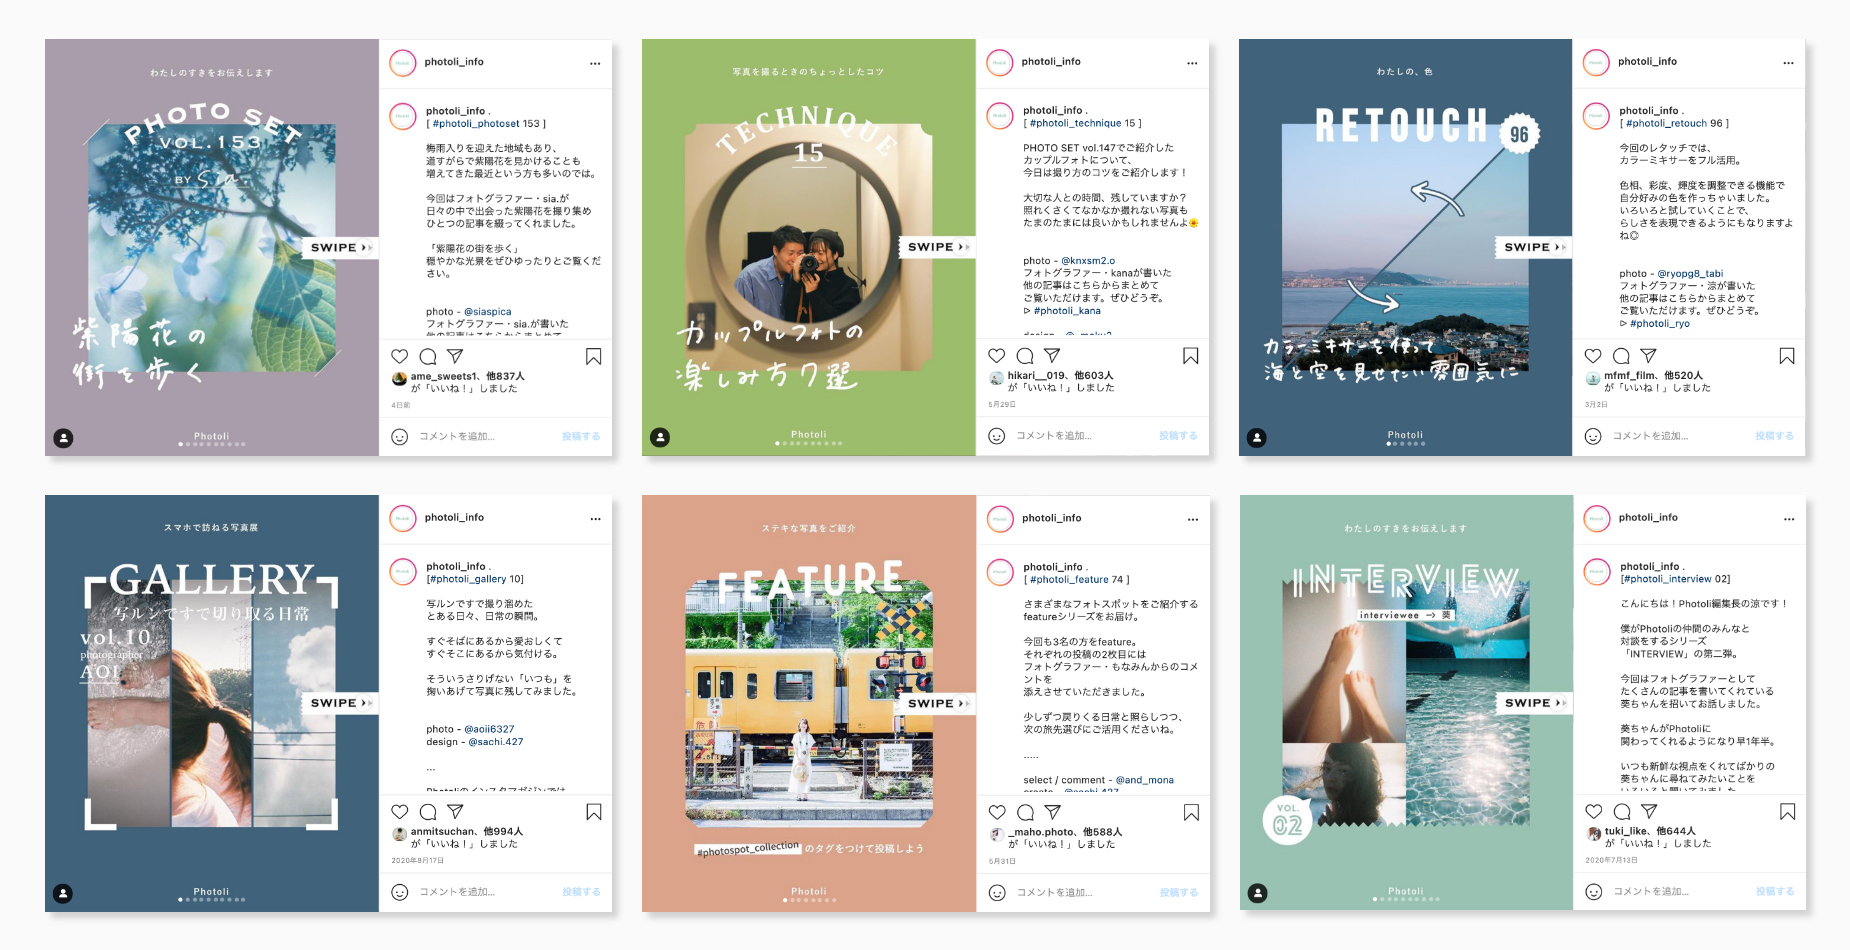Like the INTERVIEW 02 post with the heart icon
The image size is (1850, 950).
tap(1594, 811)
